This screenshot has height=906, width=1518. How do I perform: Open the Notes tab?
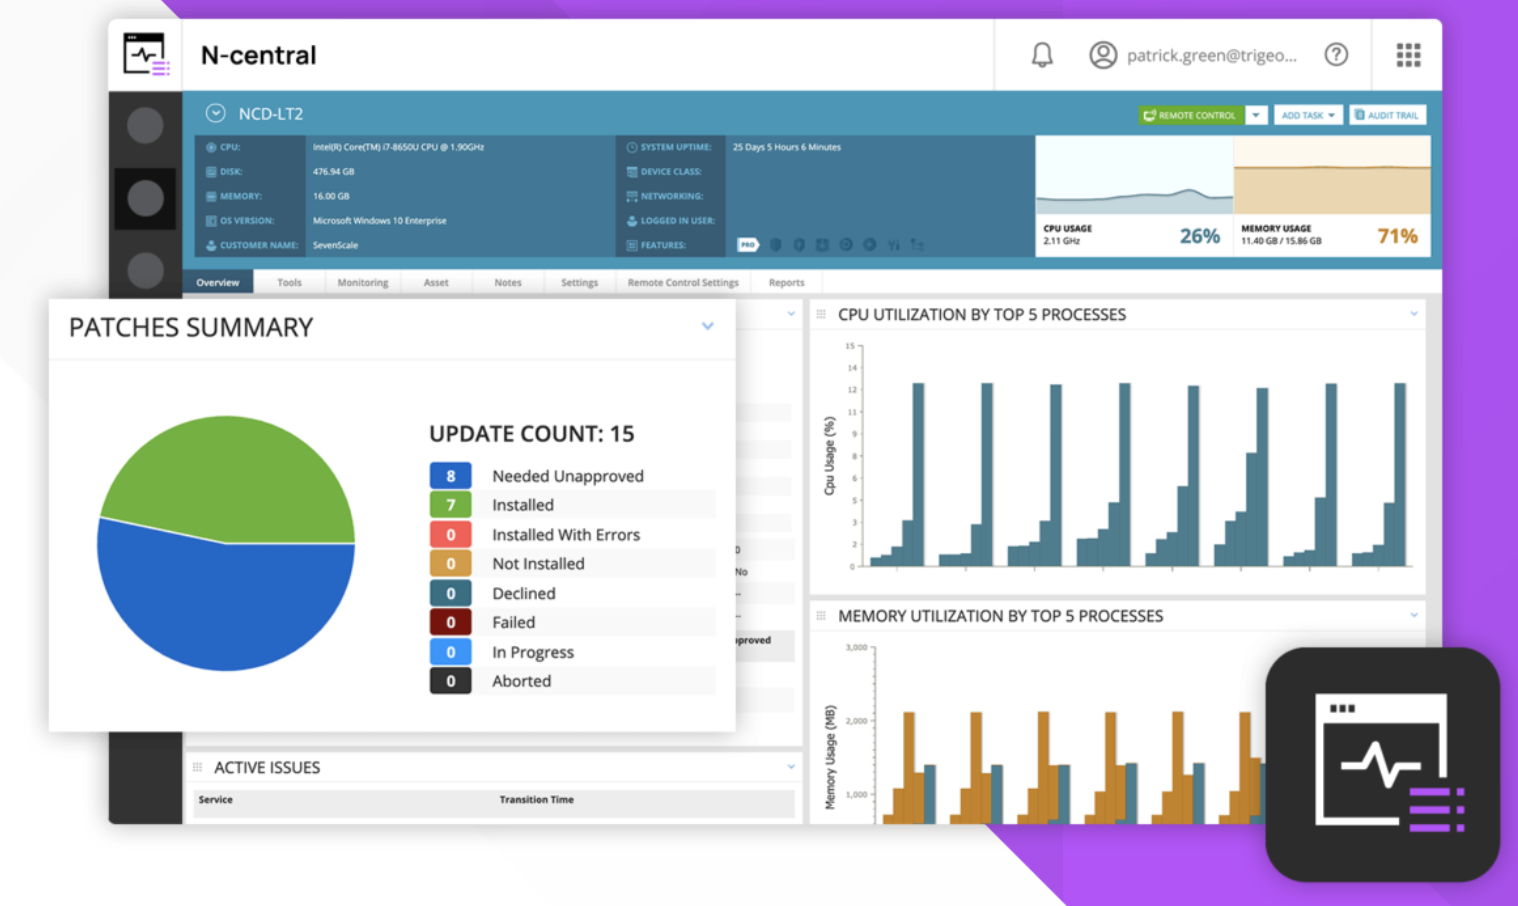point(508,282)
